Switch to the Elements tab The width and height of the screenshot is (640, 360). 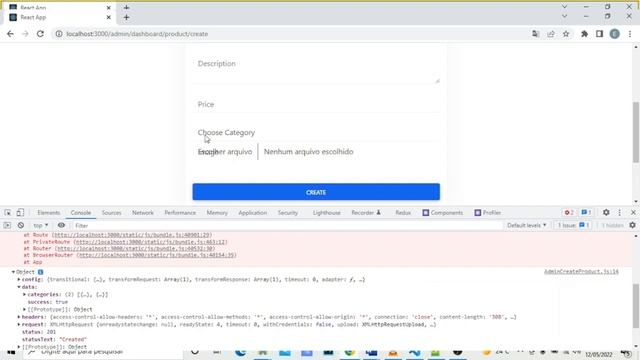49,213
